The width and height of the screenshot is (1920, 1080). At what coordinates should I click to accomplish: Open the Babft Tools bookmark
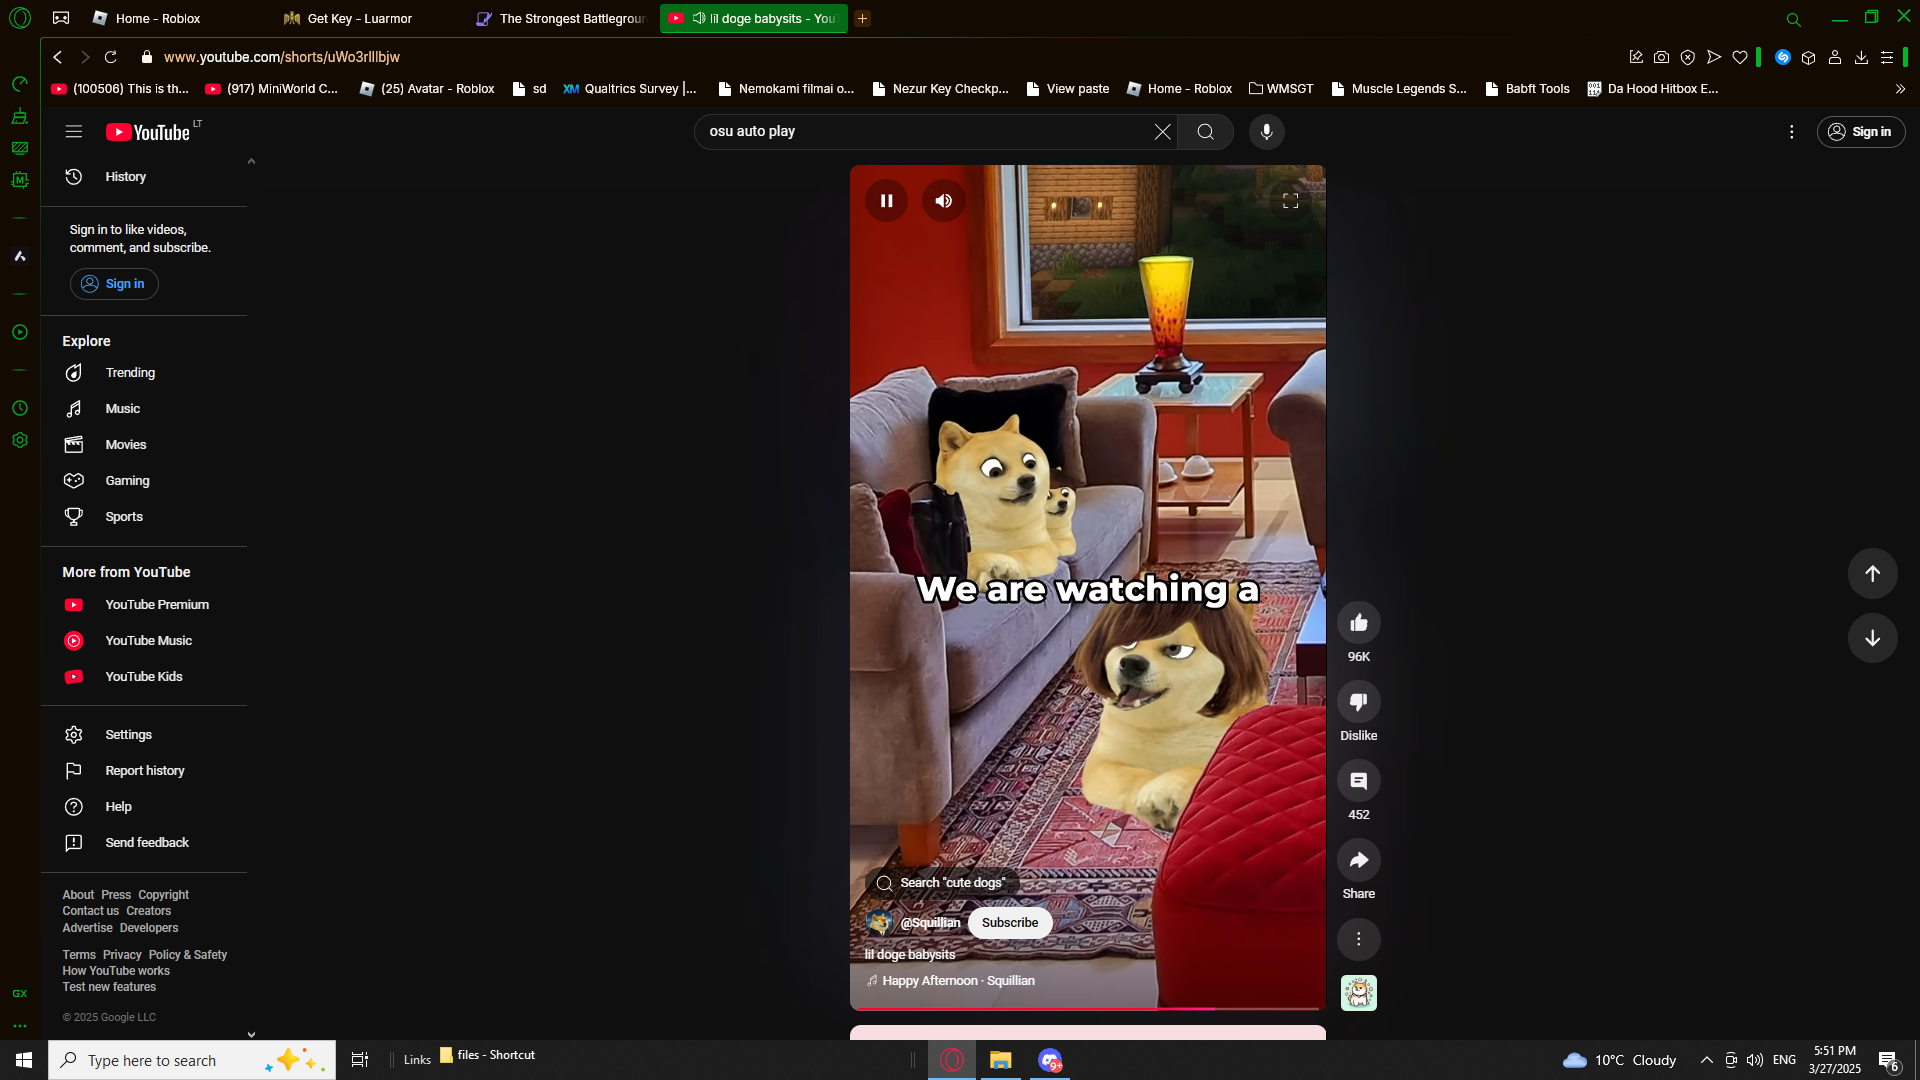[x=1527, y=89]
